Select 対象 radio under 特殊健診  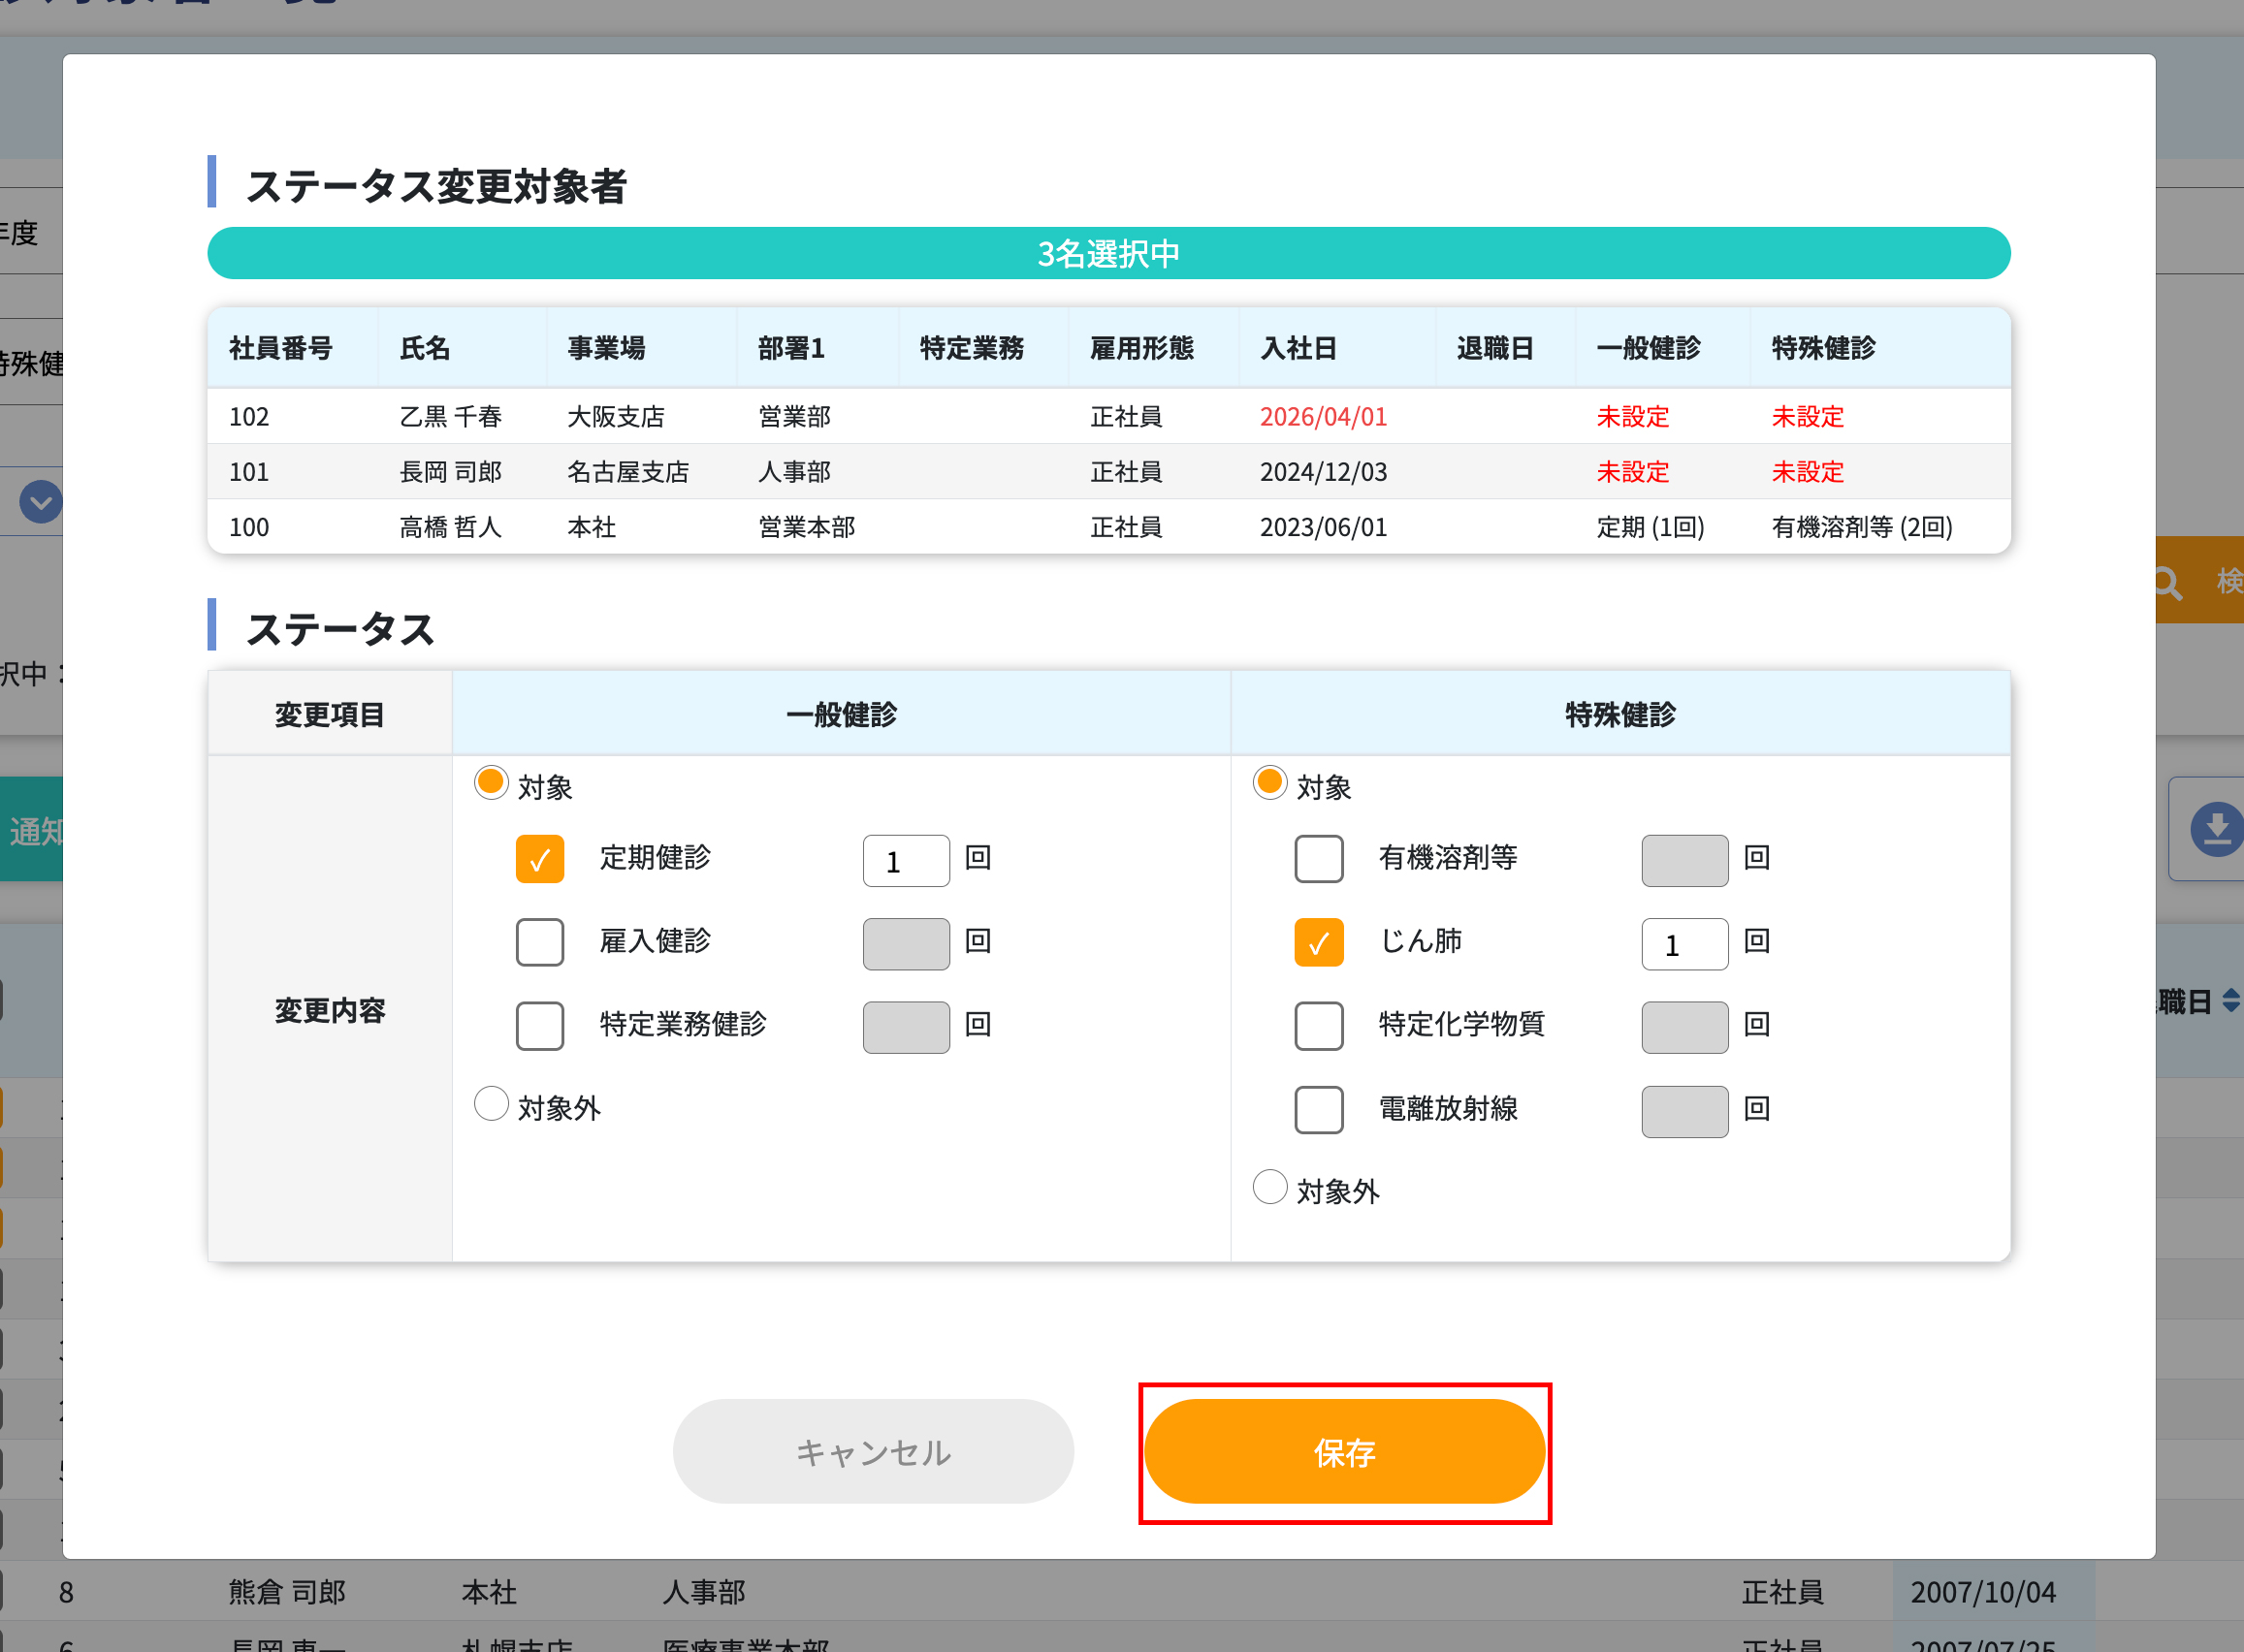(1270, 783)
